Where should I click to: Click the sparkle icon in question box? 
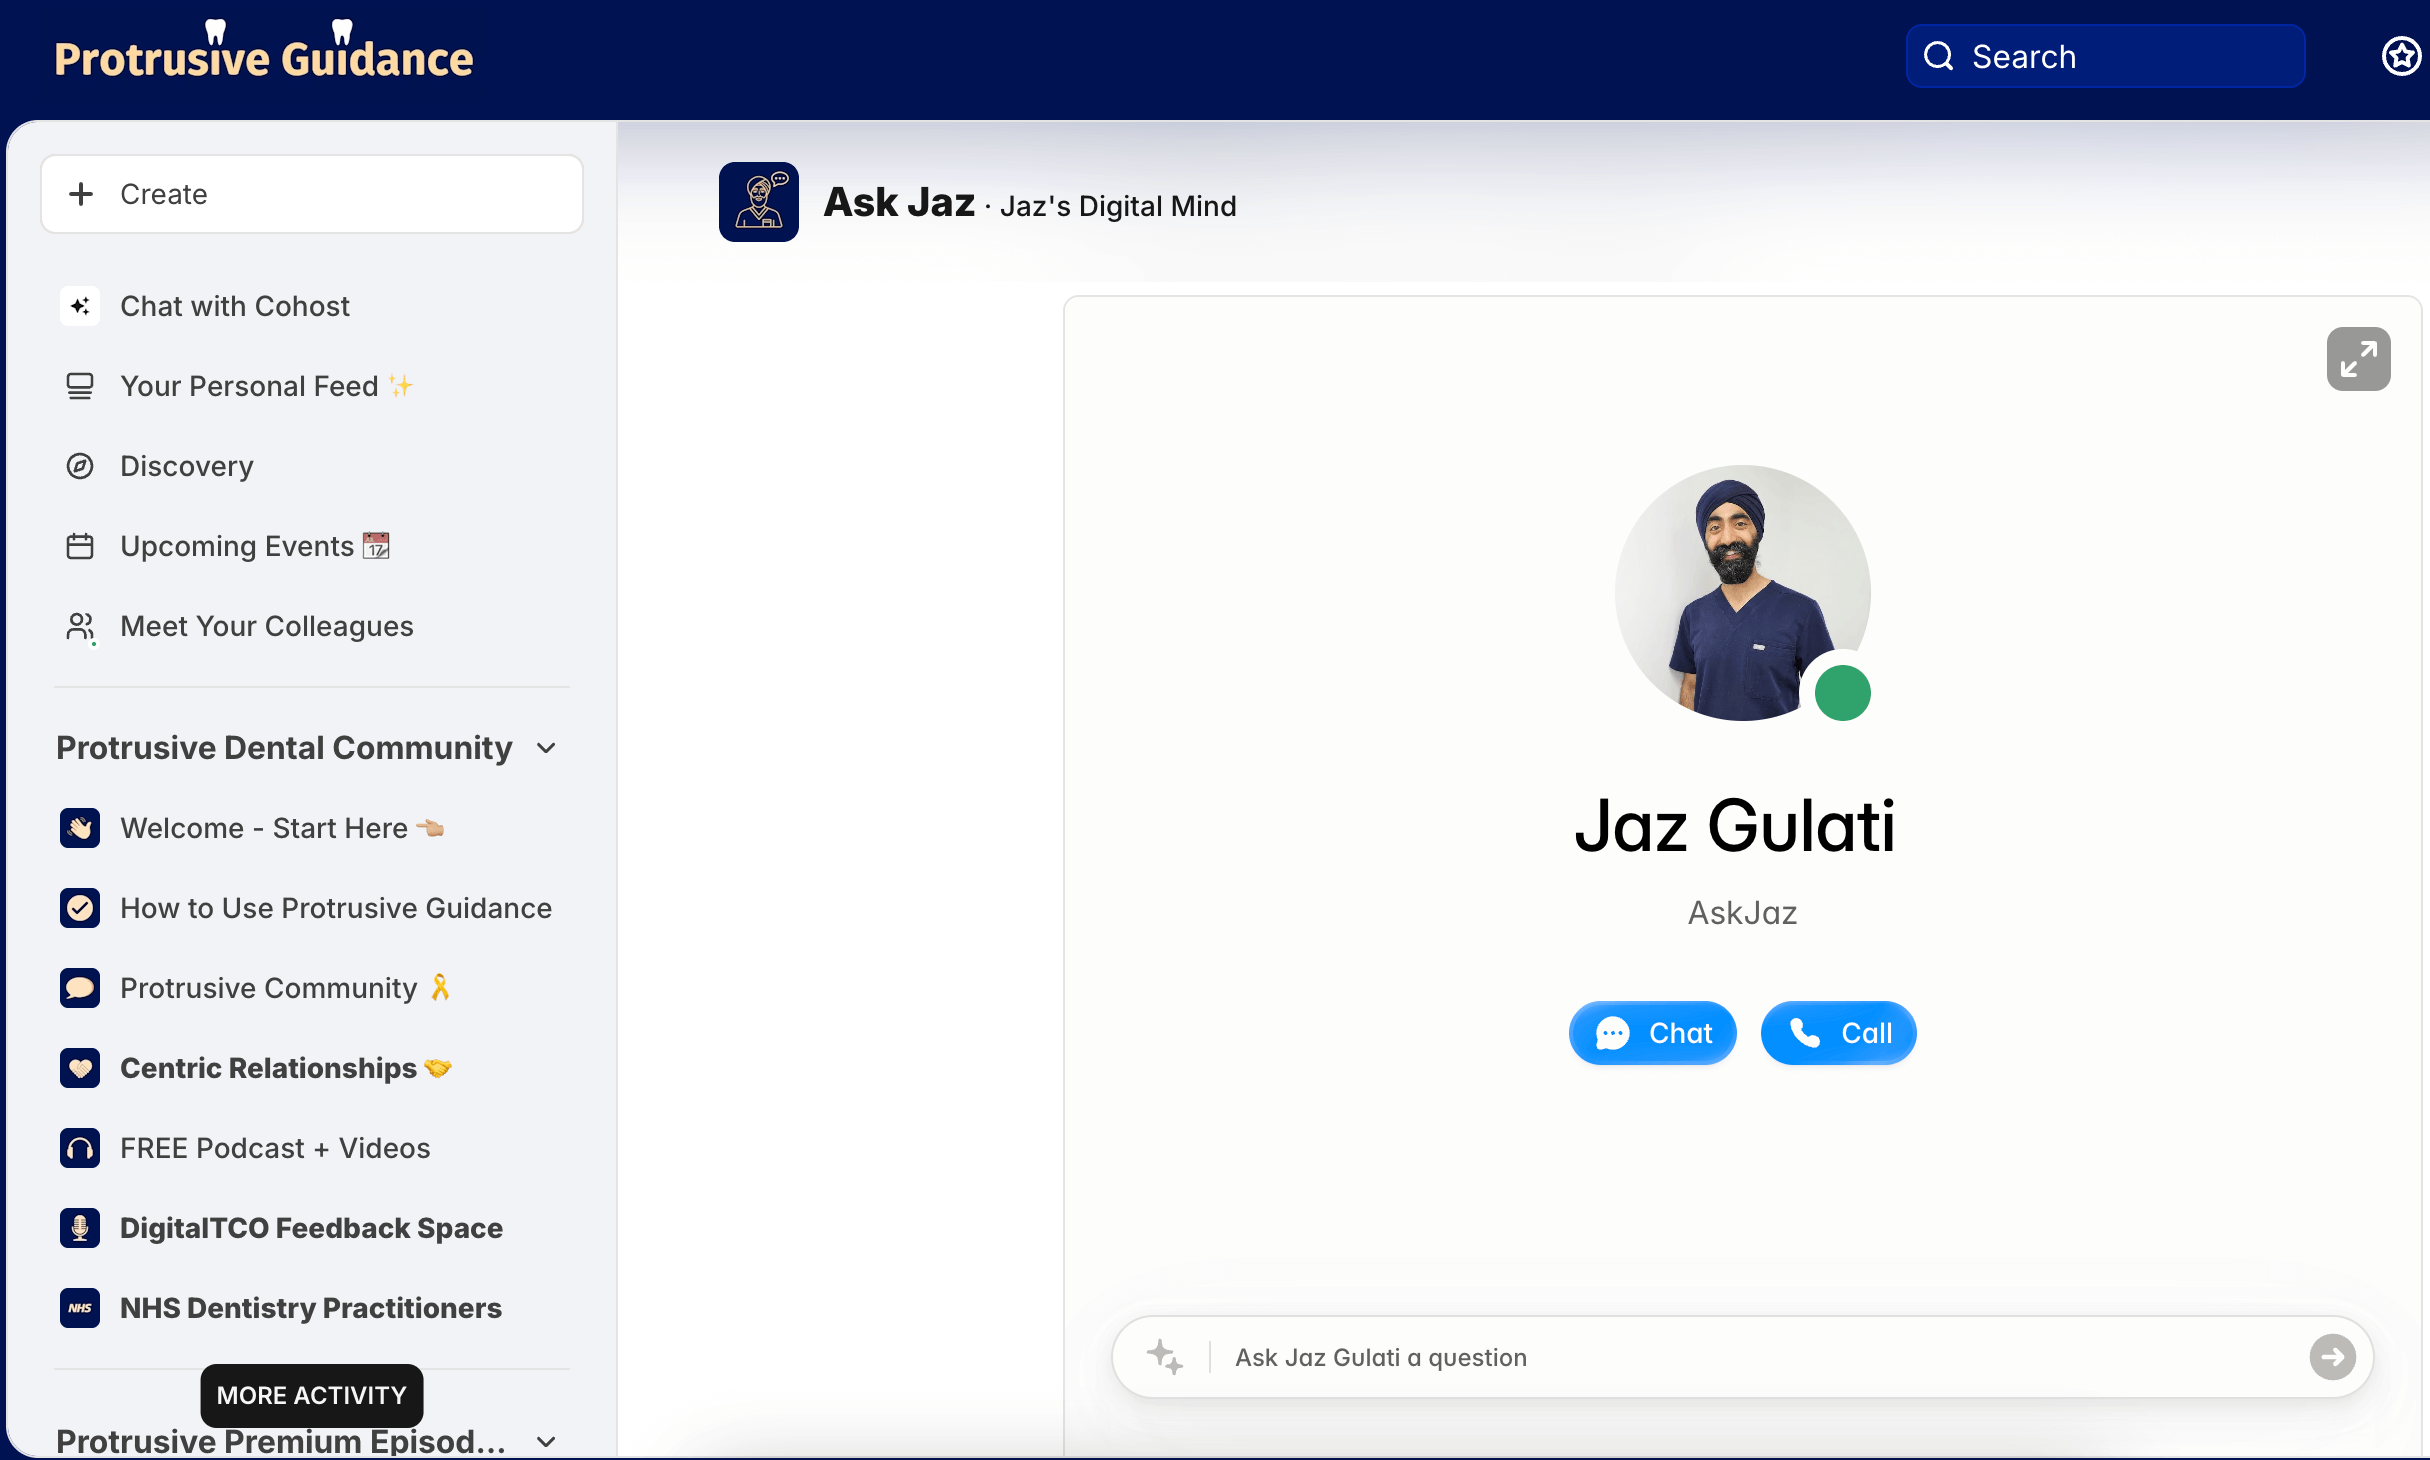pos(1164,1357)
